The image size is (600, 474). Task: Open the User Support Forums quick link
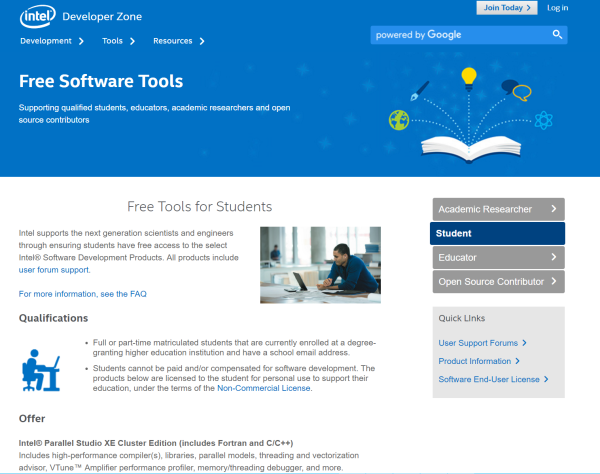pyautogui.click(x=482, y=343)
